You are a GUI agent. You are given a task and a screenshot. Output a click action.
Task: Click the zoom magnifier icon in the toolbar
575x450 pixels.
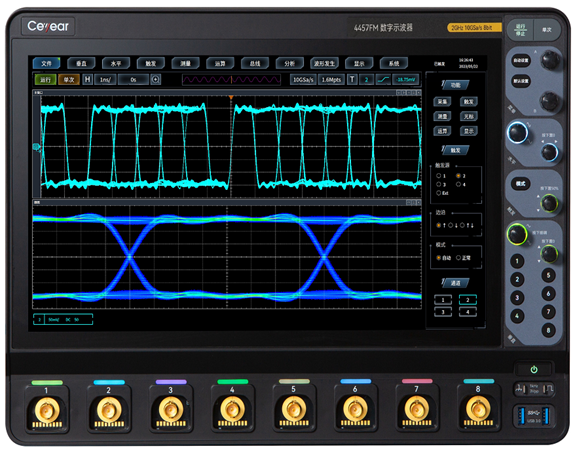(155, 79)
